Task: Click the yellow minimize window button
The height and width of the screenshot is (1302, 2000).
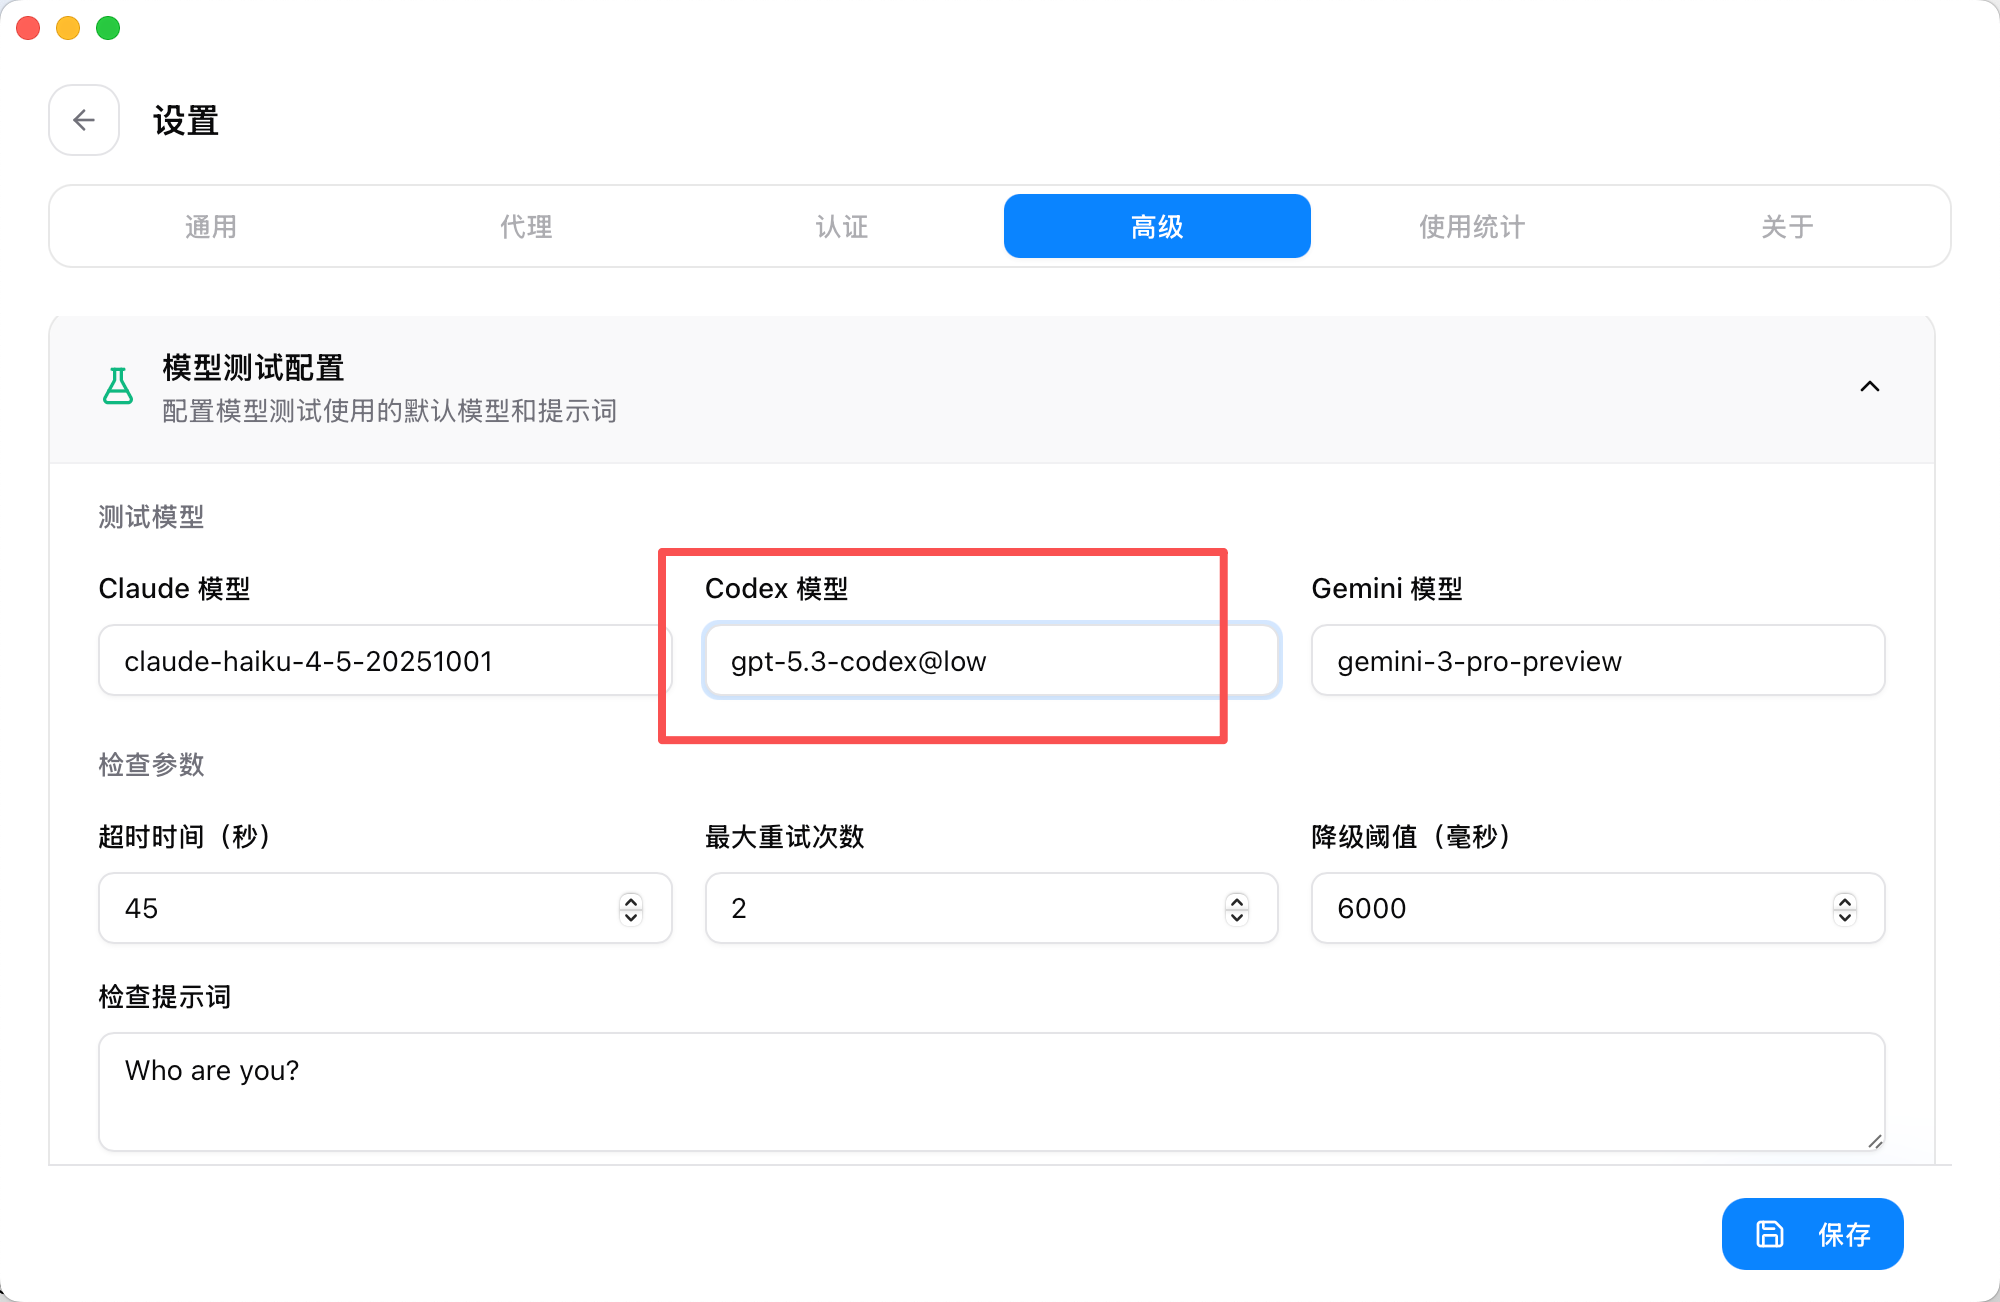Action: pos(68,28)
